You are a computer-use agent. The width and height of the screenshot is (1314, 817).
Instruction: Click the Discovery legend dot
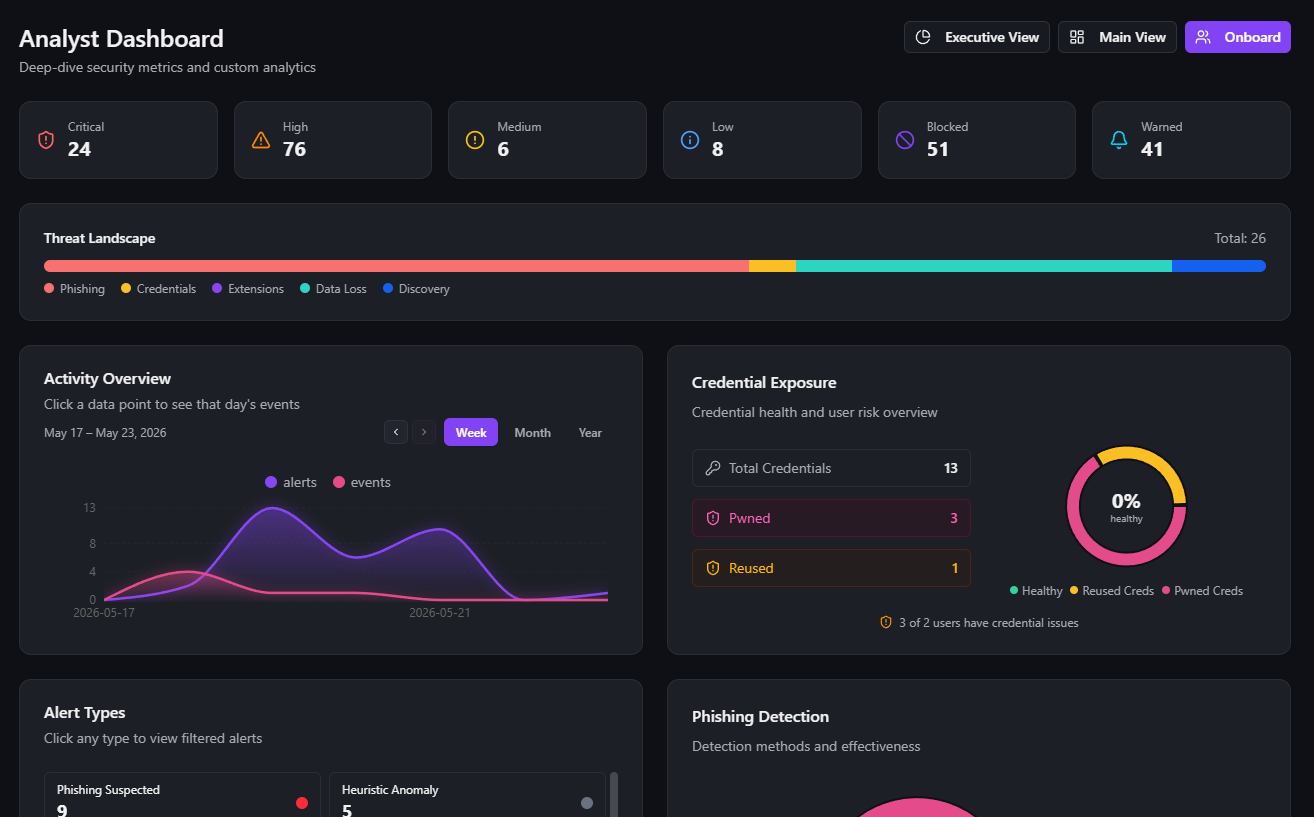(388, 288)
